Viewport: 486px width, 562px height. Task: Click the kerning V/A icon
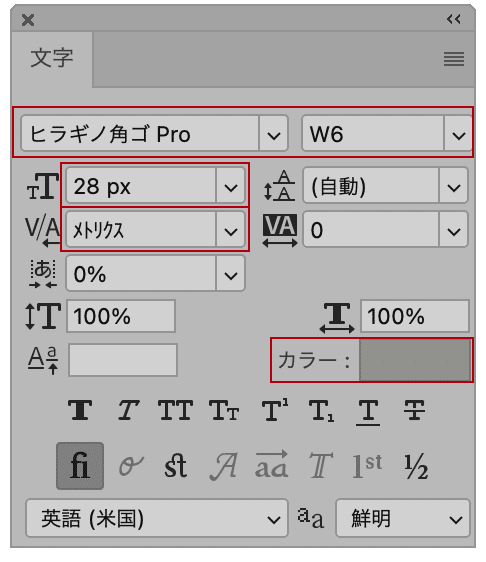pyautogui.click(x=42, y=231)
